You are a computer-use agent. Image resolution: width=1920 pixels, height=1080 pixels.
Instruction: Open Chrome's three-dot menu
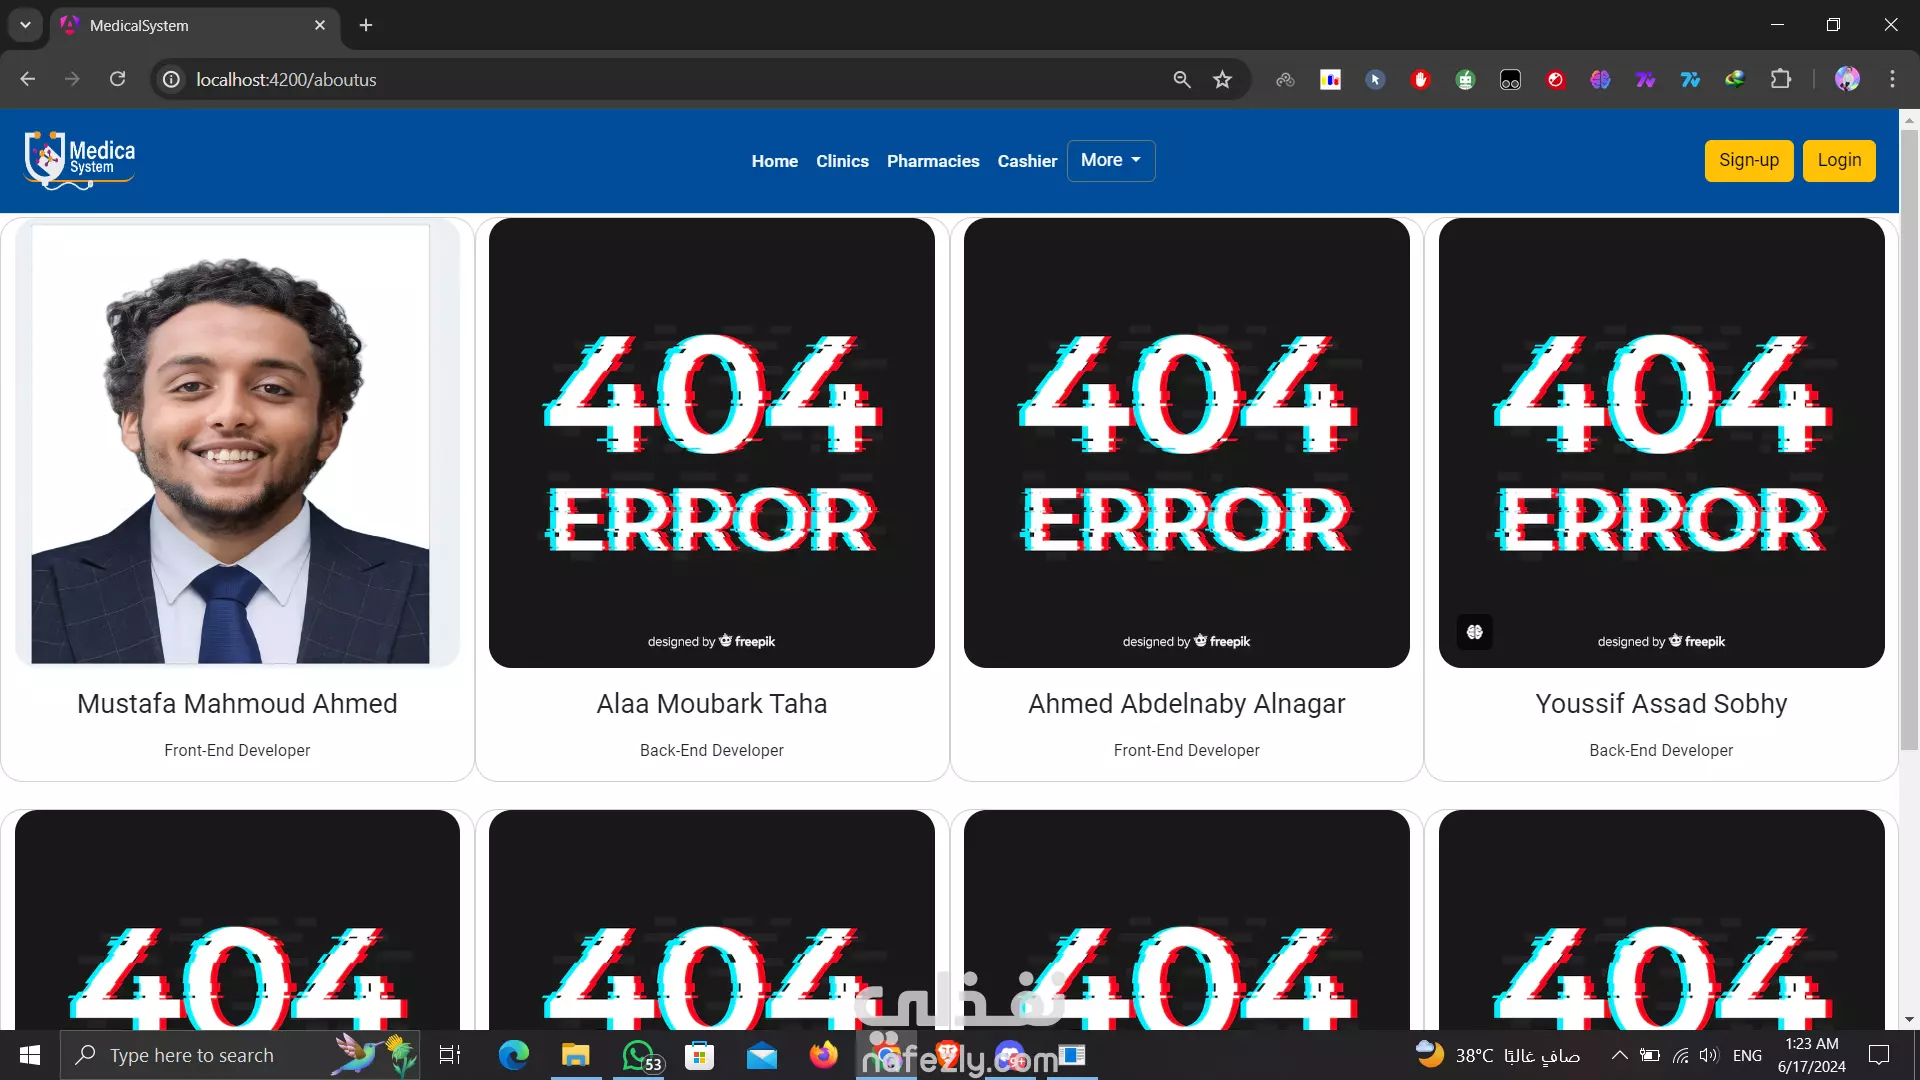[x=1892, y=79]
